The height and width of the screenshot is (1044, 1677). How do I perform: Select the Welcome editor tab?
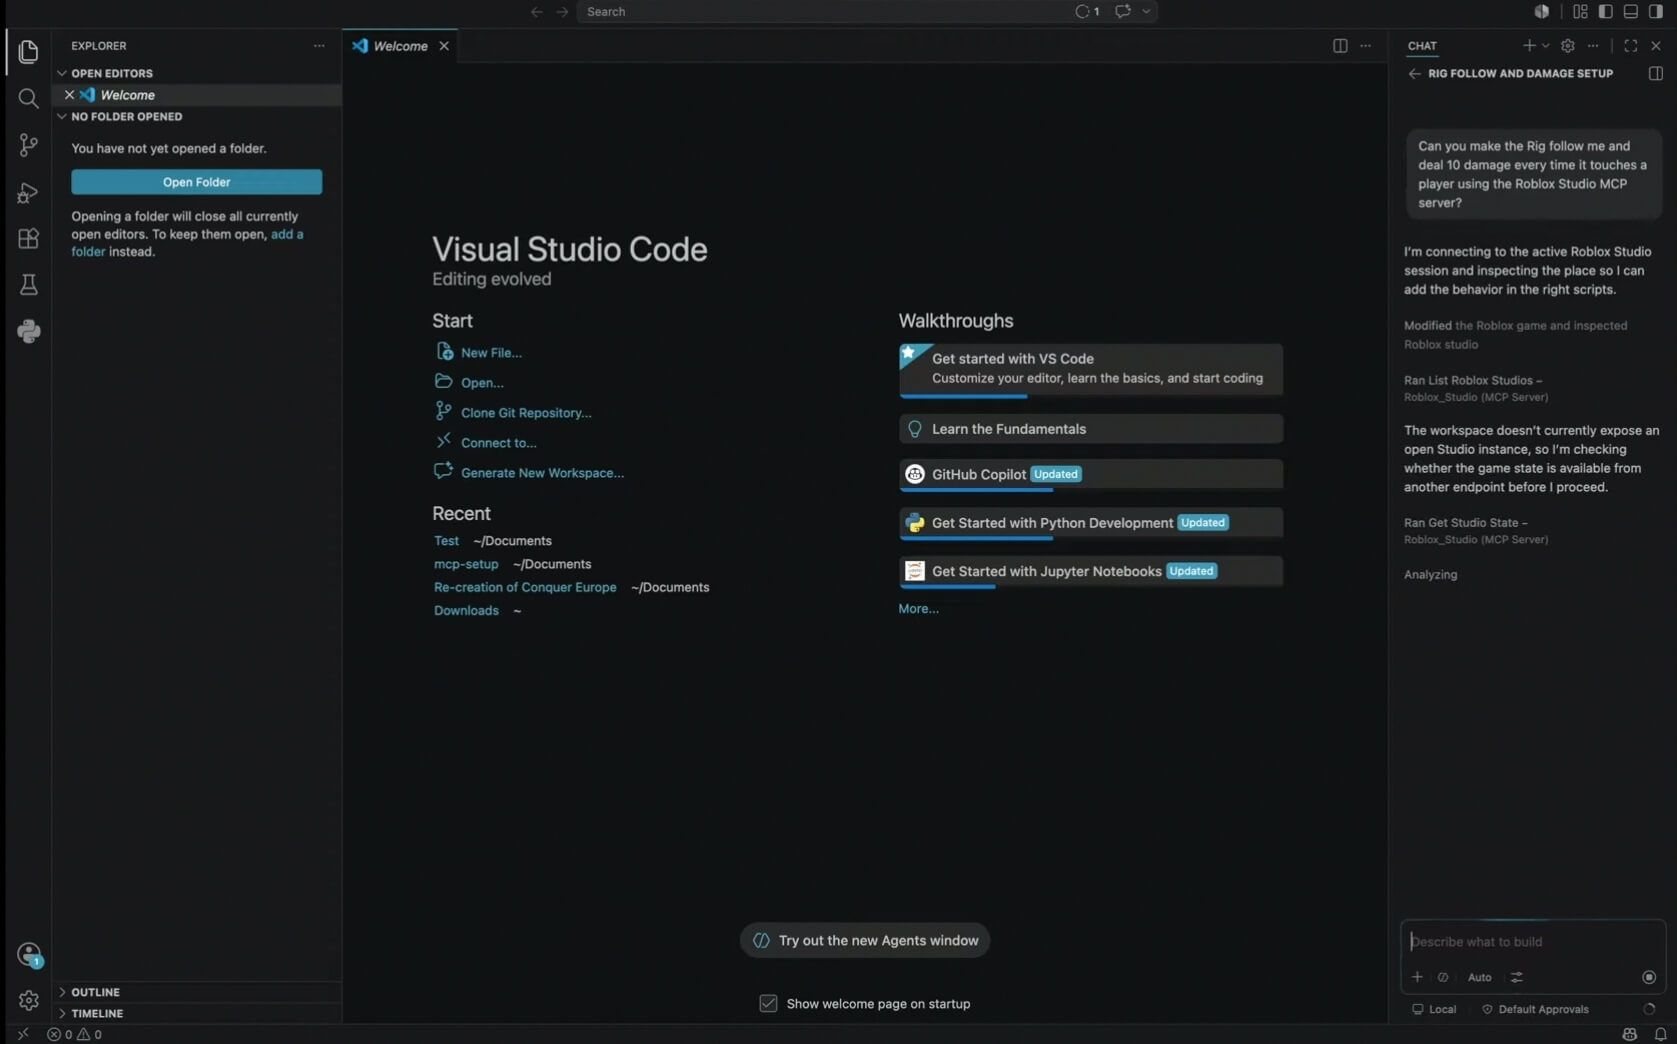(x=400, y=46)
